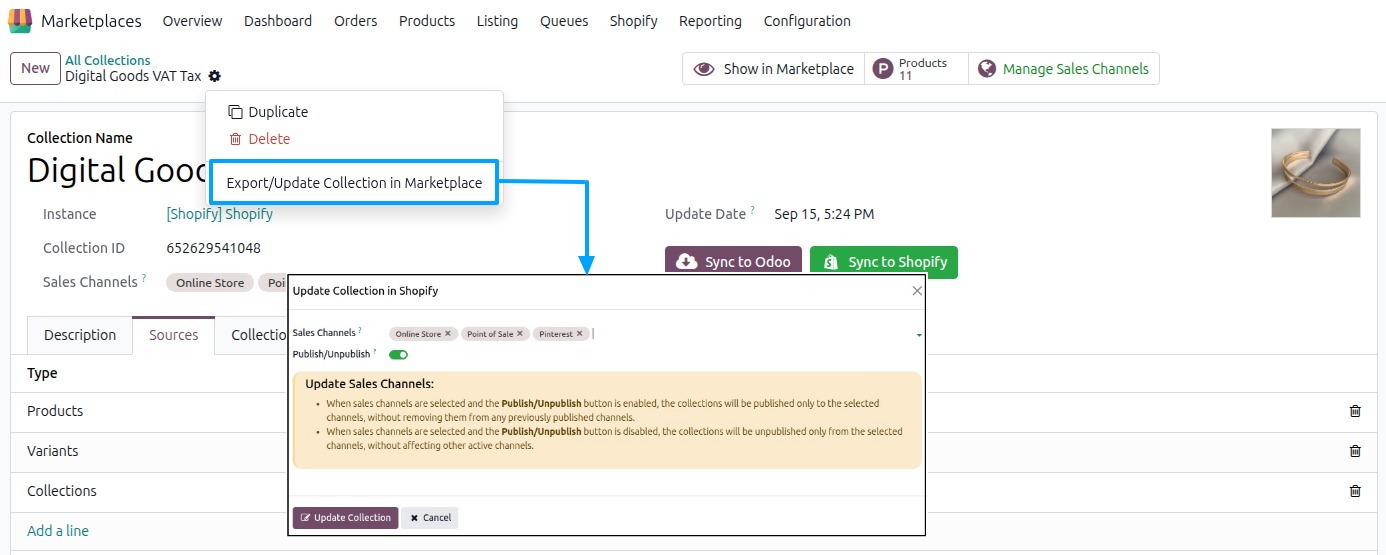The width and height of the screenshot is (1386, 555).
Task: Click the Update Date help question mark
Action: pos(752,211)
